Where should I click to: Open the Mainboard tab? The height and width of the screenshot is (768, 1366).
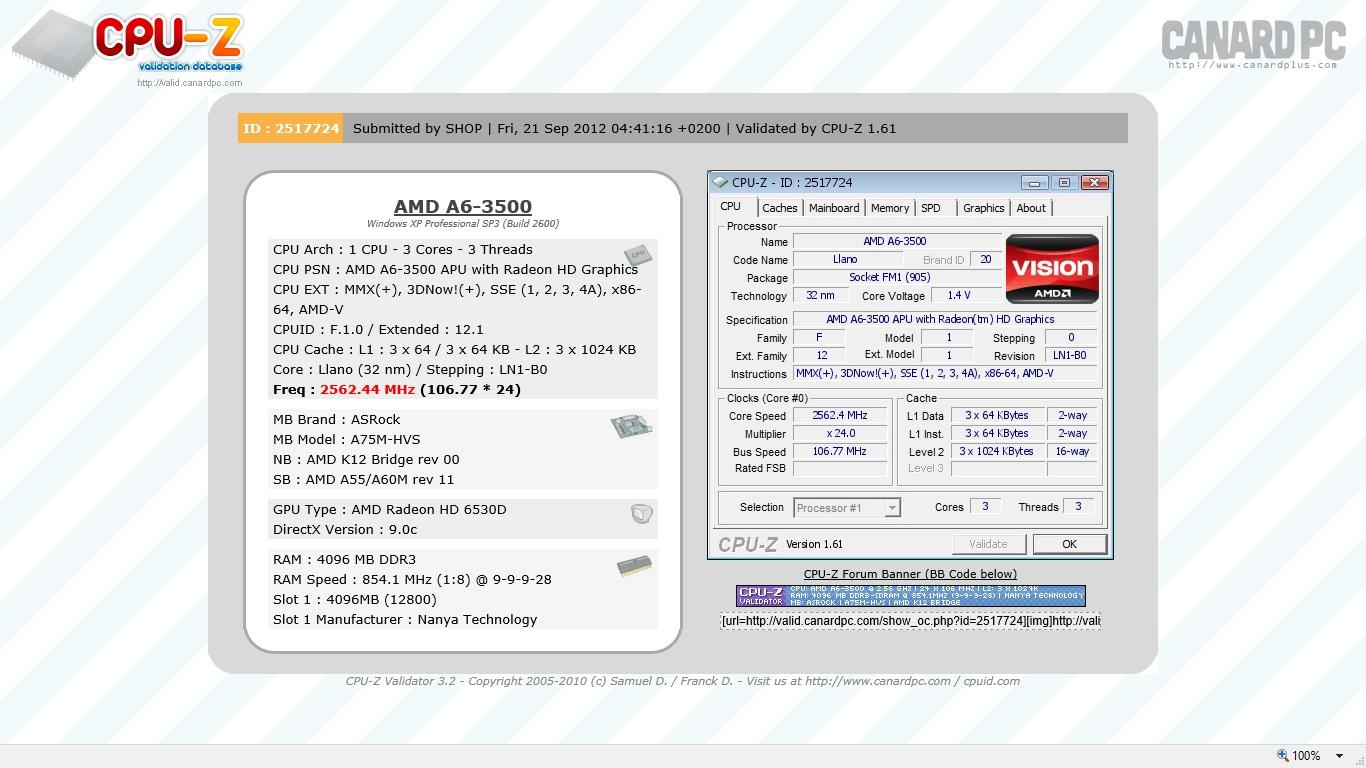point(834,208)
